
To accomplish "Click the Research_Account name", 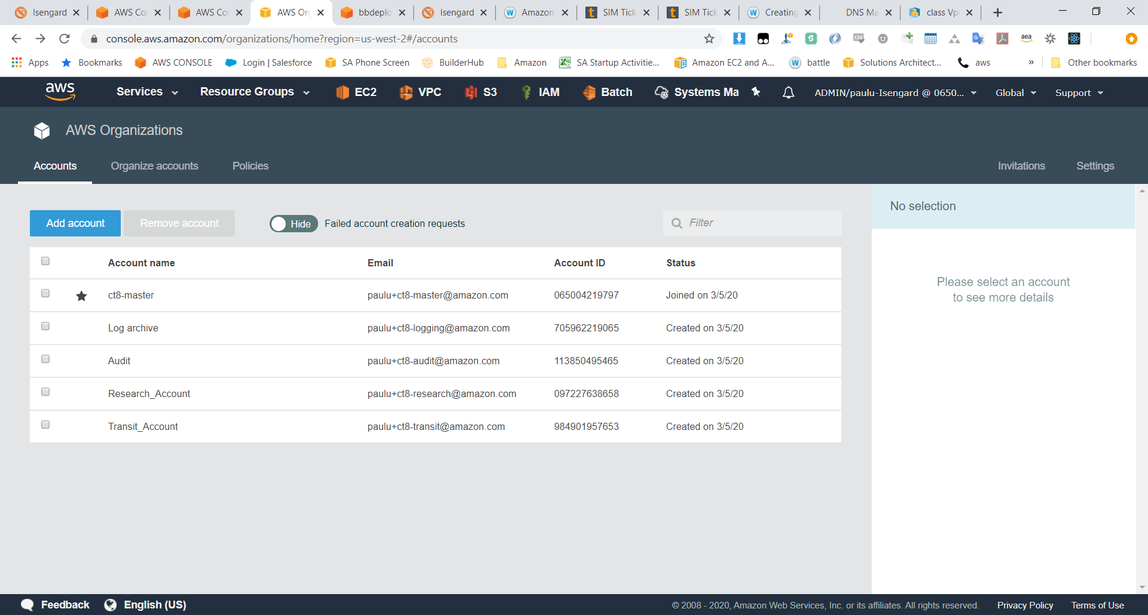I will (149, 394).
